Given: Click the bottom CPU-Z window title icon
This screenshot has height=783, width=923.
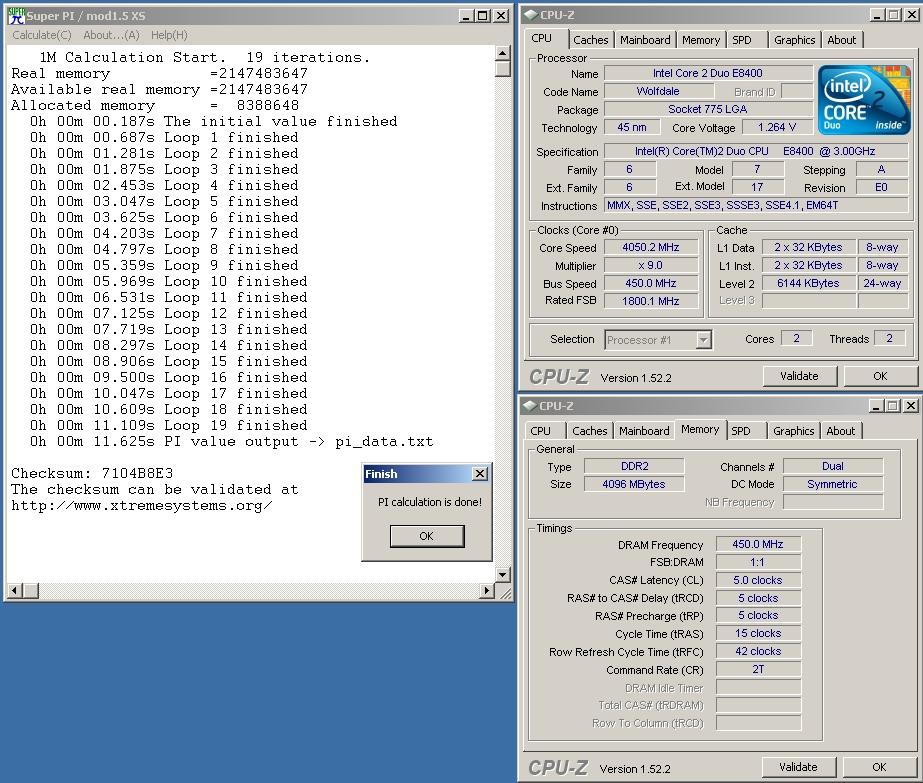Looking at the screenshot, I should click(530, 406).
